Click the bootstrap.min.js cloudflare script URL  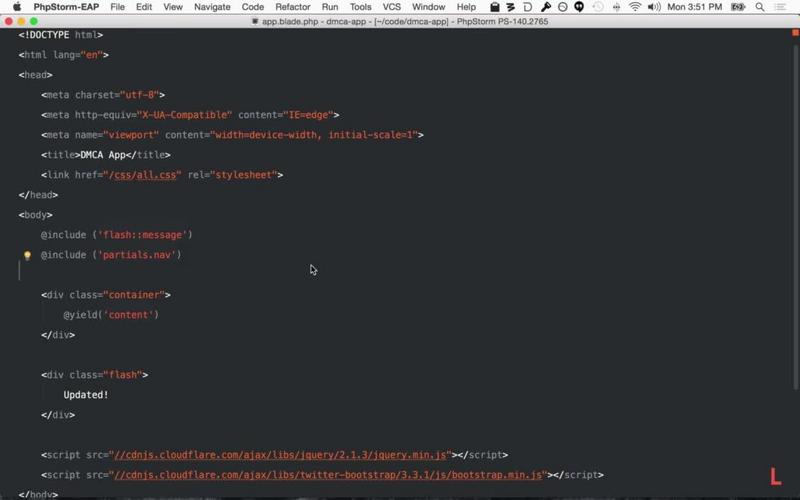click(328, 475)
